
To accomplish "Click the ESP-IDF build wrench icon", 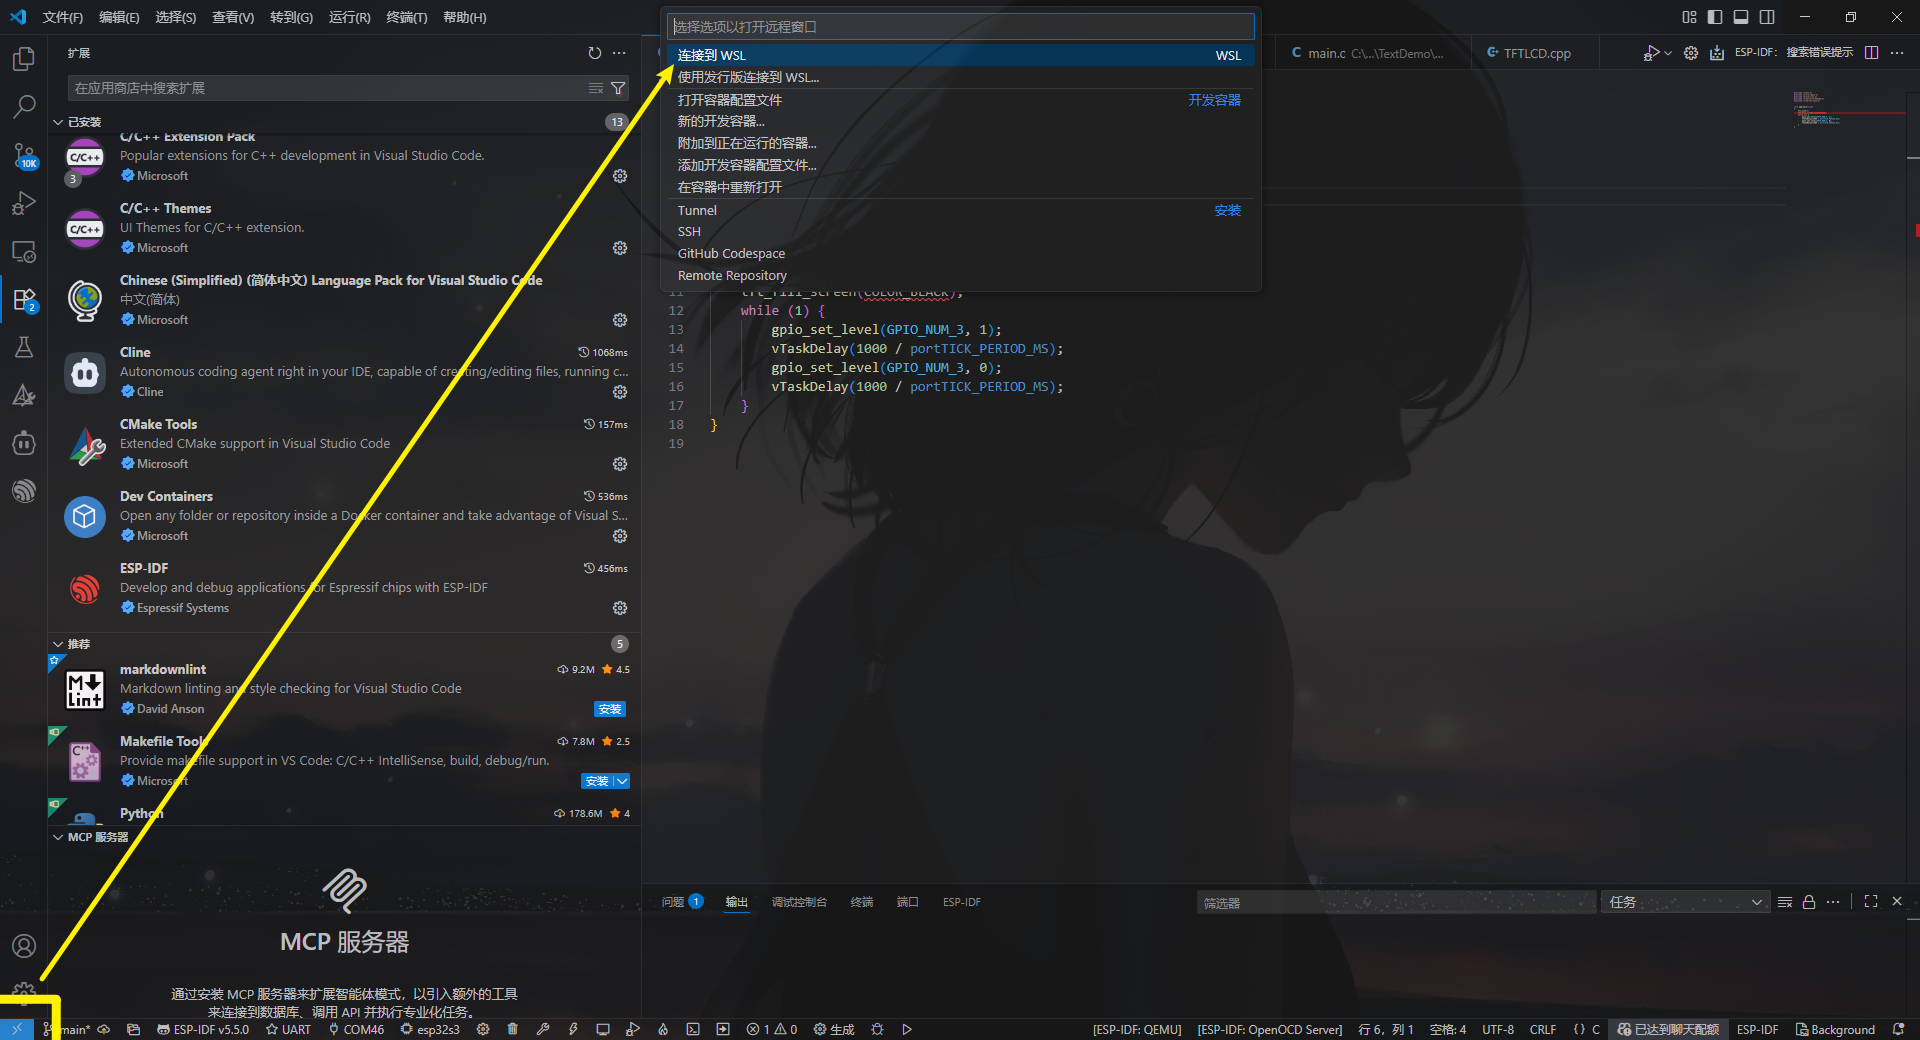I will (x=543, y=1029).
